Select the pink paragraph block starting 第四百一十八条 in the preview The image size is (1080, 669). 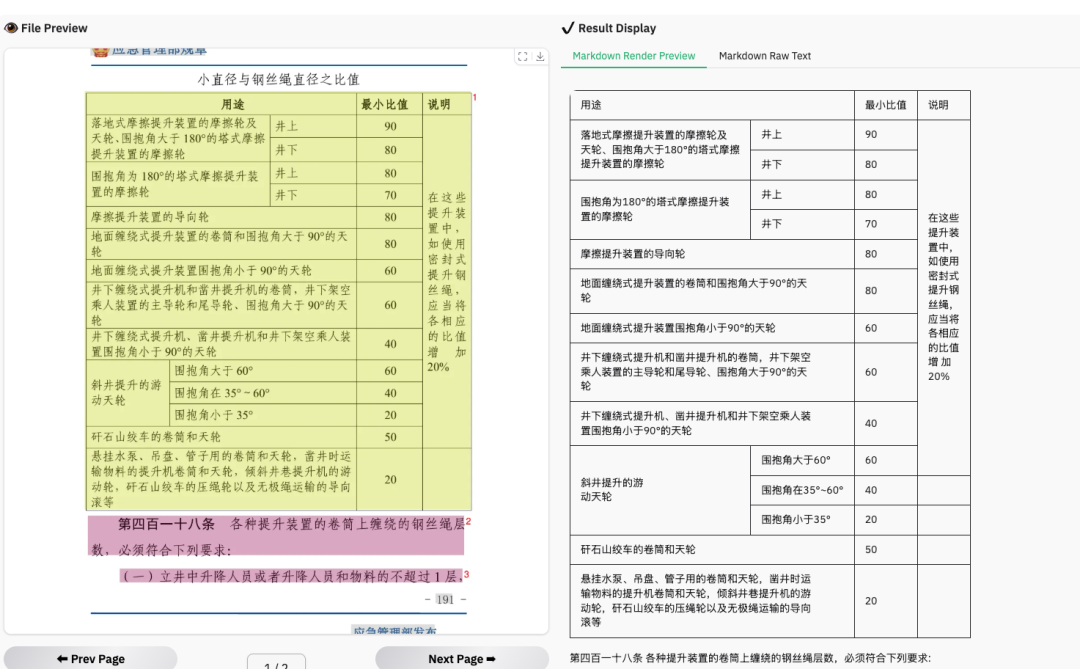[276, 535]
